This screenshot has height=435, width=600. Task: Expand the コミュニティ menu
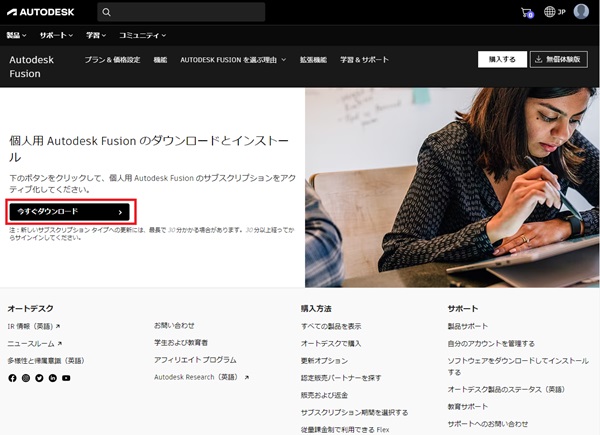[142, 35]
